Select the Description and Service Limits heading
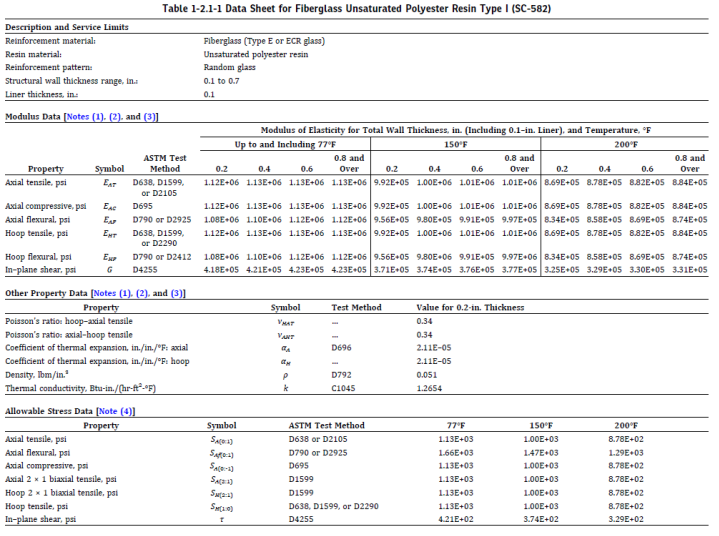The image size is (719, 536). pyautogui.click(x=67, y=26)
